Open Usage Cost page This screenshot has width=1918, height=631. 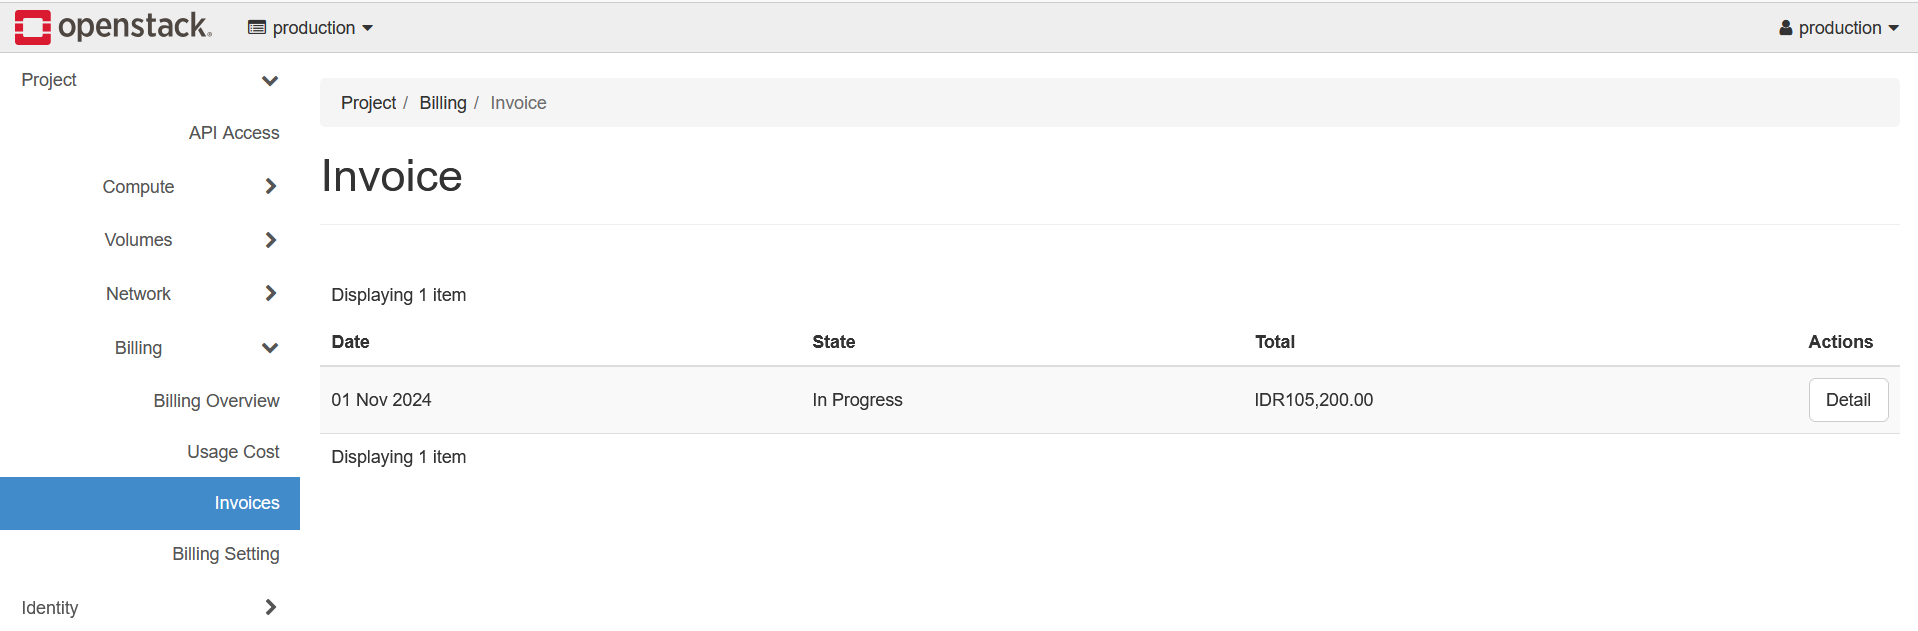pyautogui.click(x=233, y=452)
